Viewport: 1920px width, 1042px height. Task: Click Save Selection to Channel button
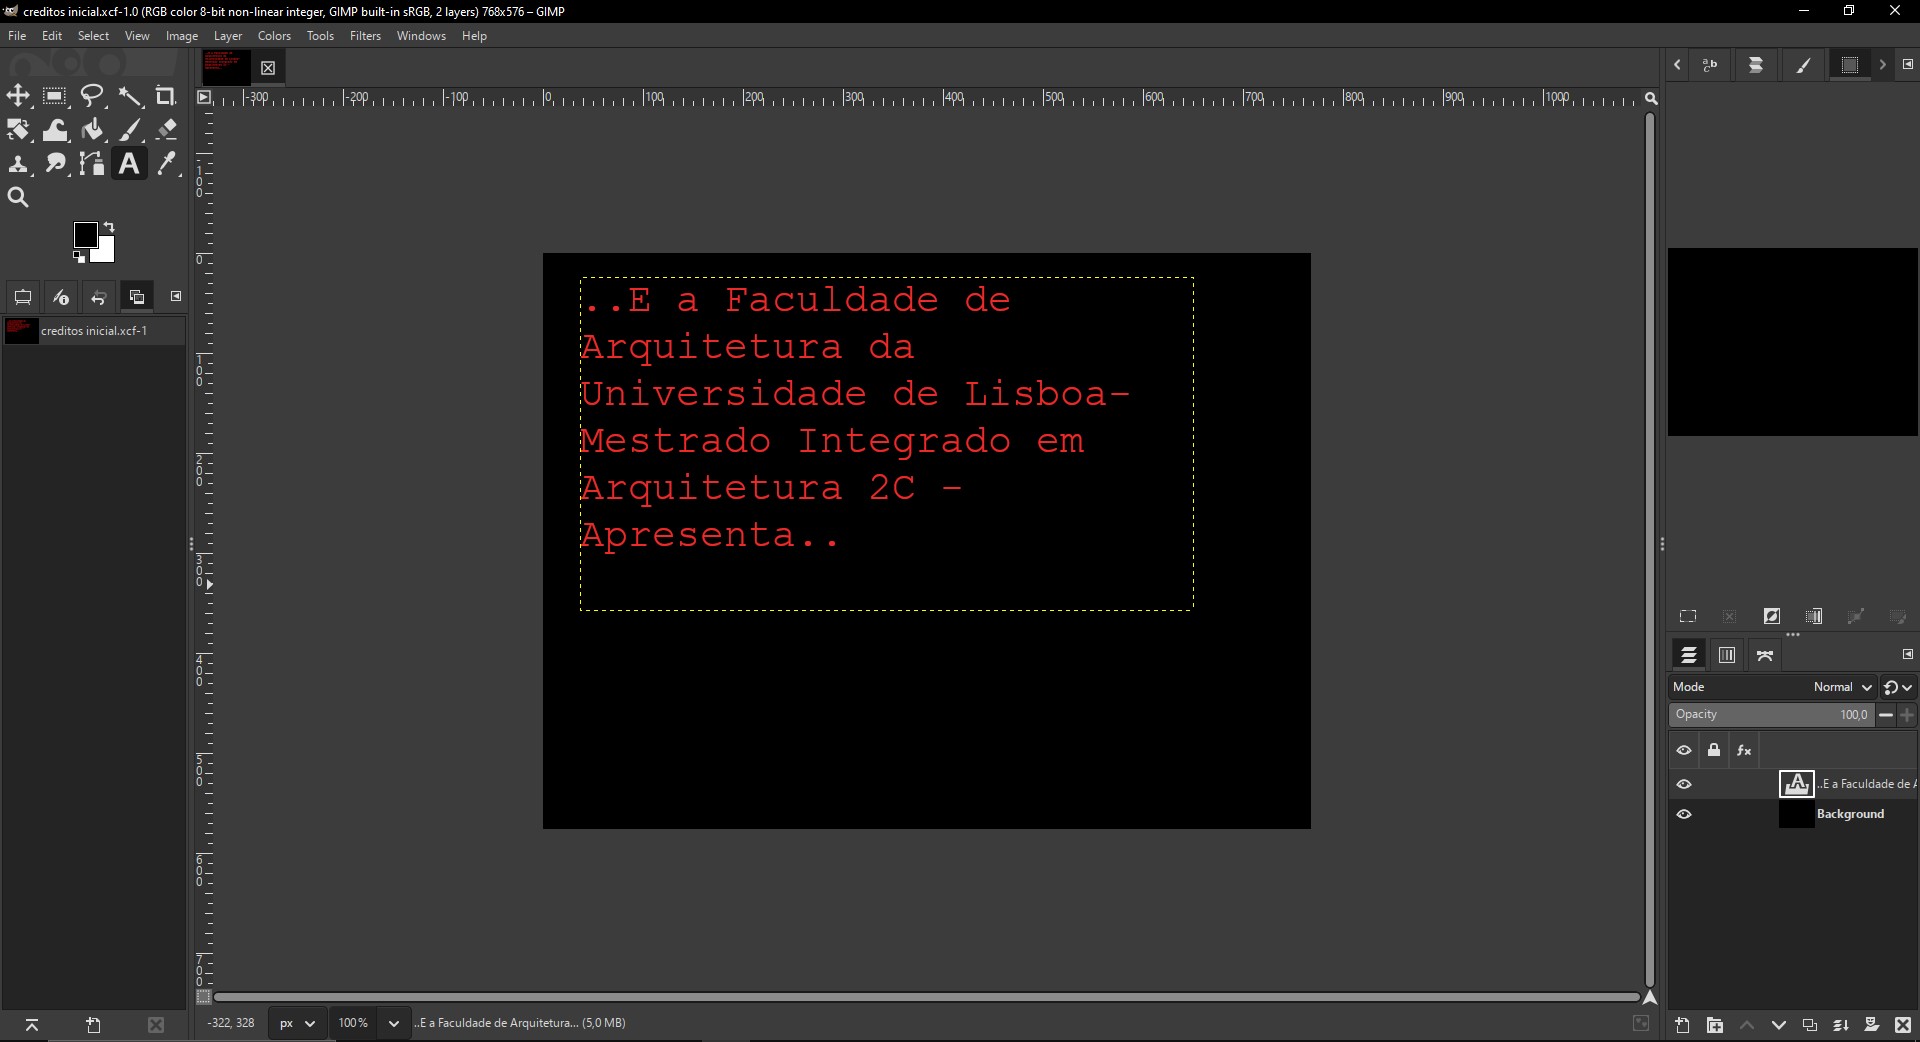pyautogui.click(x=1814, y=617)
